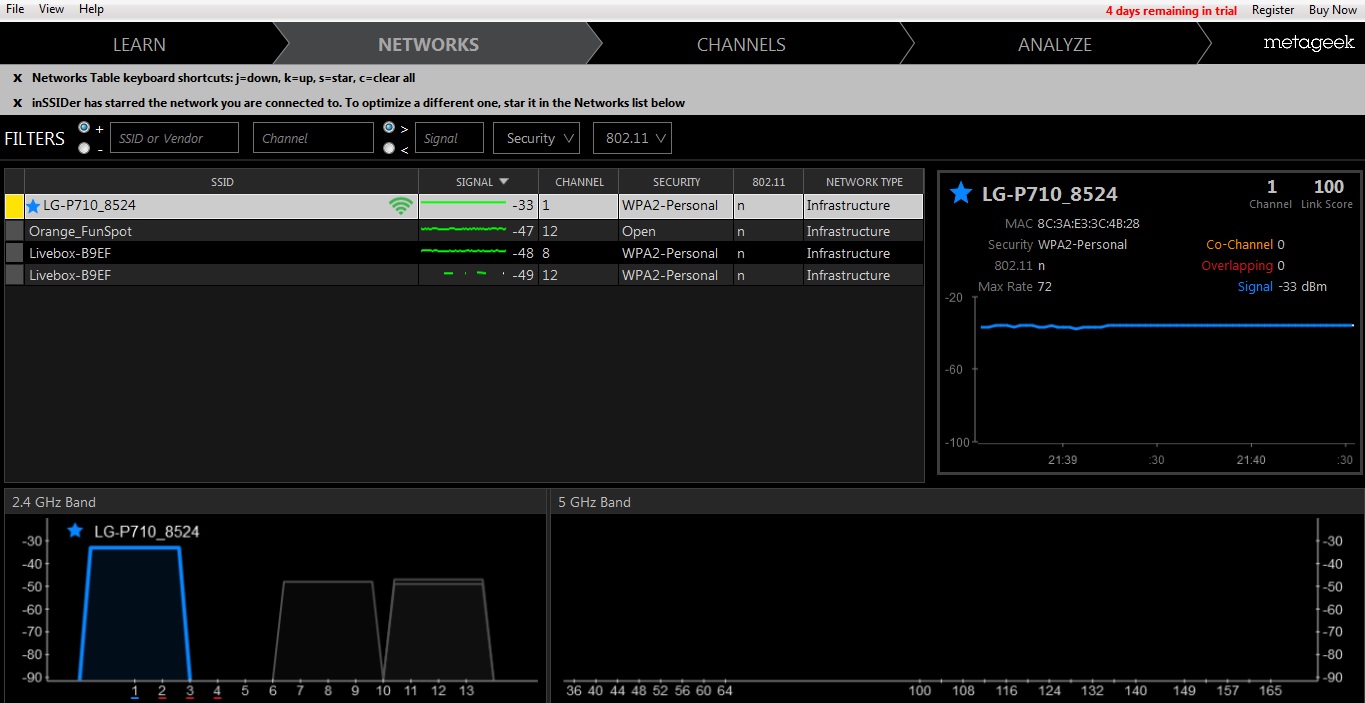Image resolution: width=1365 pixels, height=703 pixels.
Task: Click the LG-P710_8524 signal sparkline at -33
Action: pyautogui.click(x=463, y=203)
